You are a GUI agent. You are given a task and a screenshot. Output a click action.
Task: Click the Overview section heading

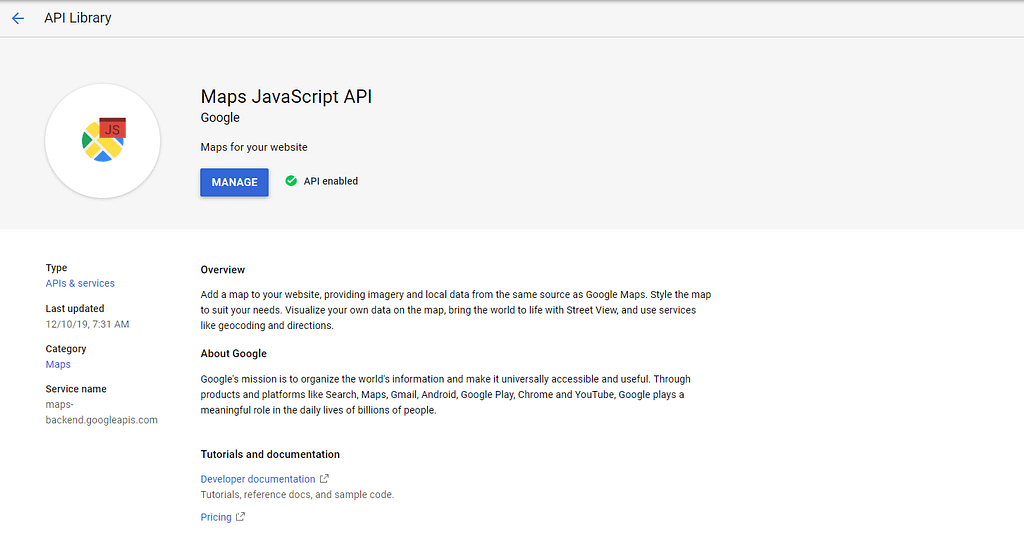pos(222,270)
